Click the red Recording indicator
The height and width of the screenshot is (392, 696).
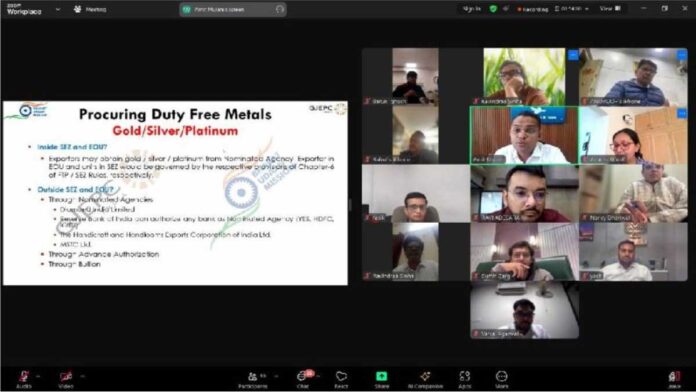533,9
